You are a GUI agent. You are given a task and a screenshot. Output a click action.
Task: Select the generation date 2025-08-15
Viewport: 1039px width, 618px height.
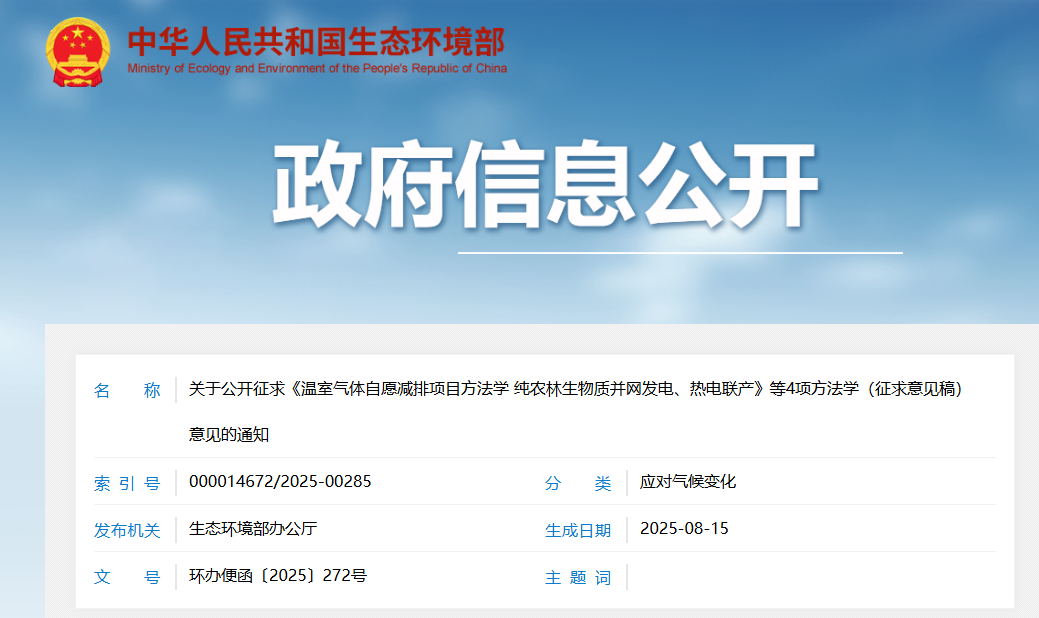[x=685, y=529]
